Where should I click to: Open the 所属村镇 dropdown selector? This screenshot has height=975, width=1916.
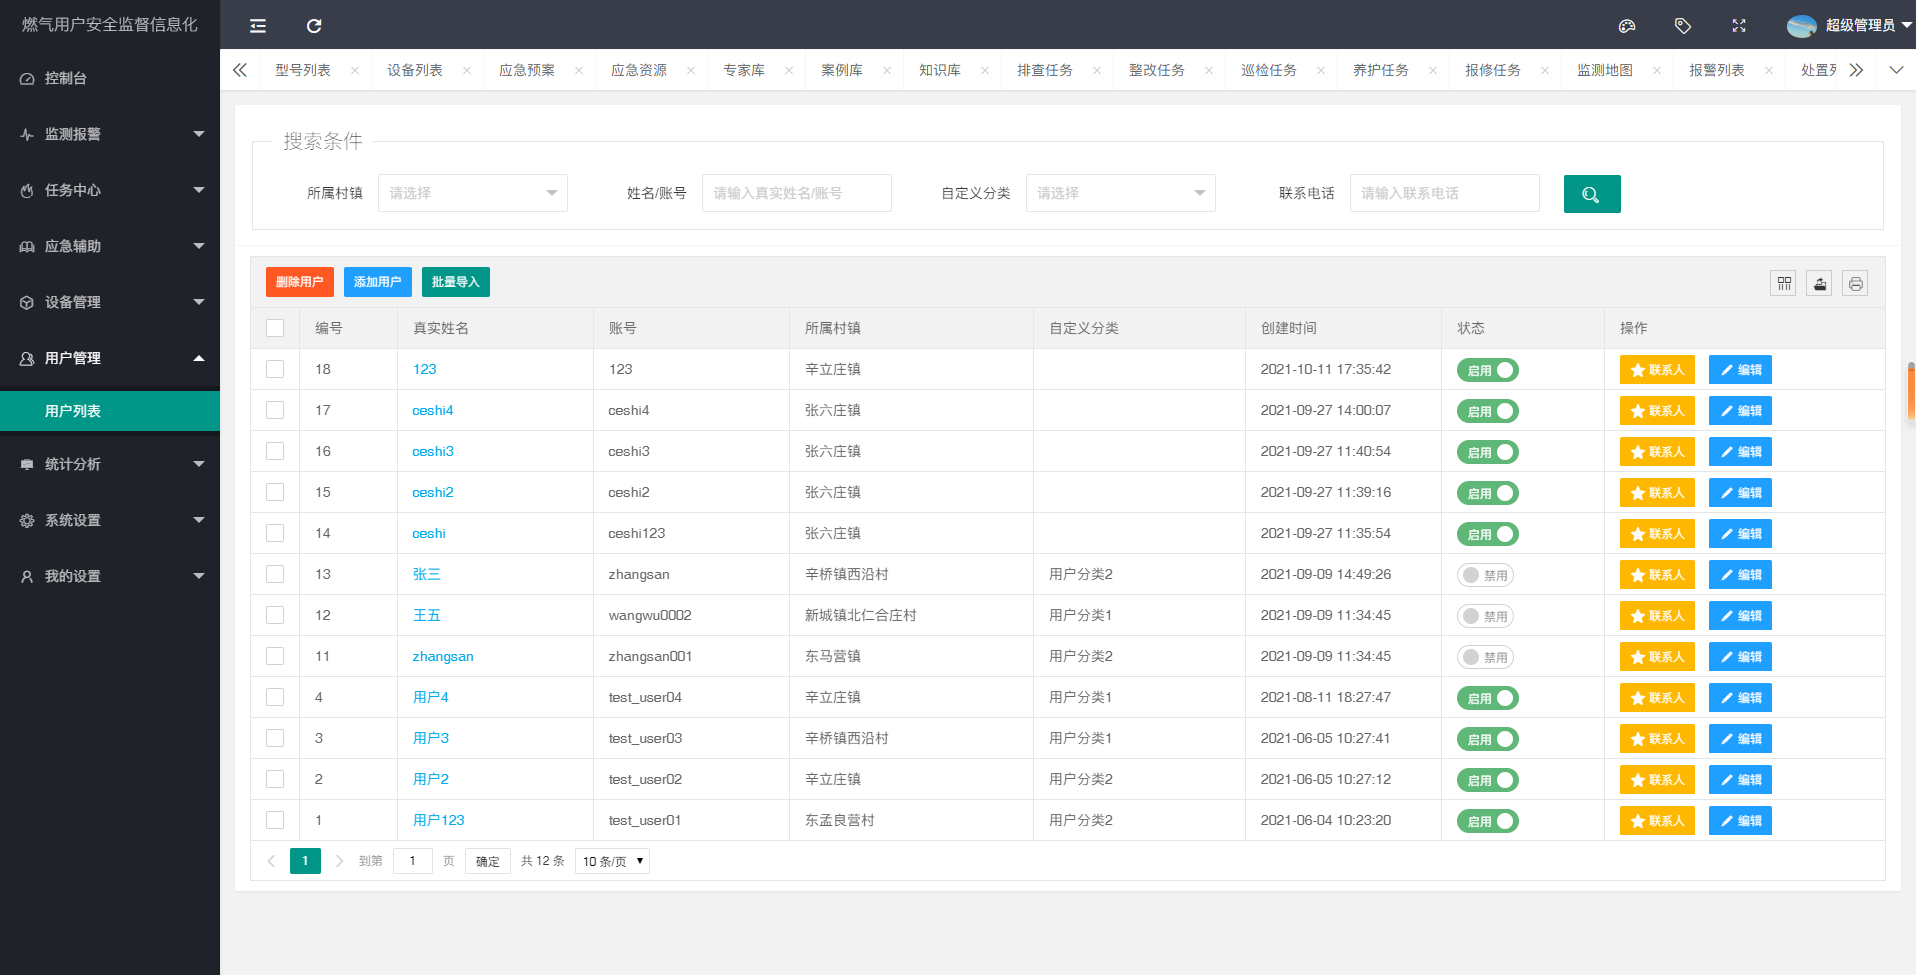[472, 193]
